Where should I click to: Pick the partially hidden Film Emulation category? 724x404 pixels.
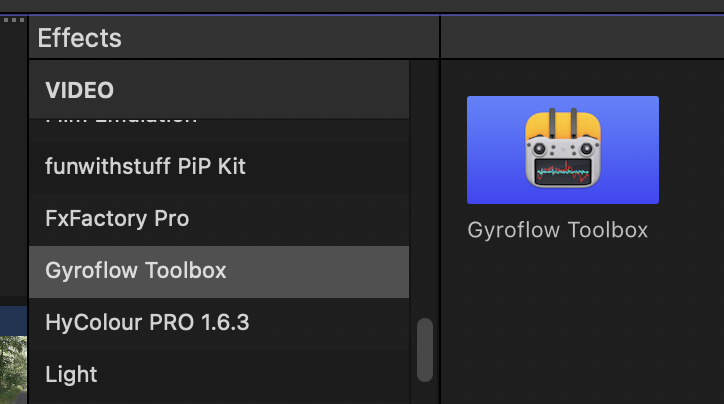[x=121, y=121]
